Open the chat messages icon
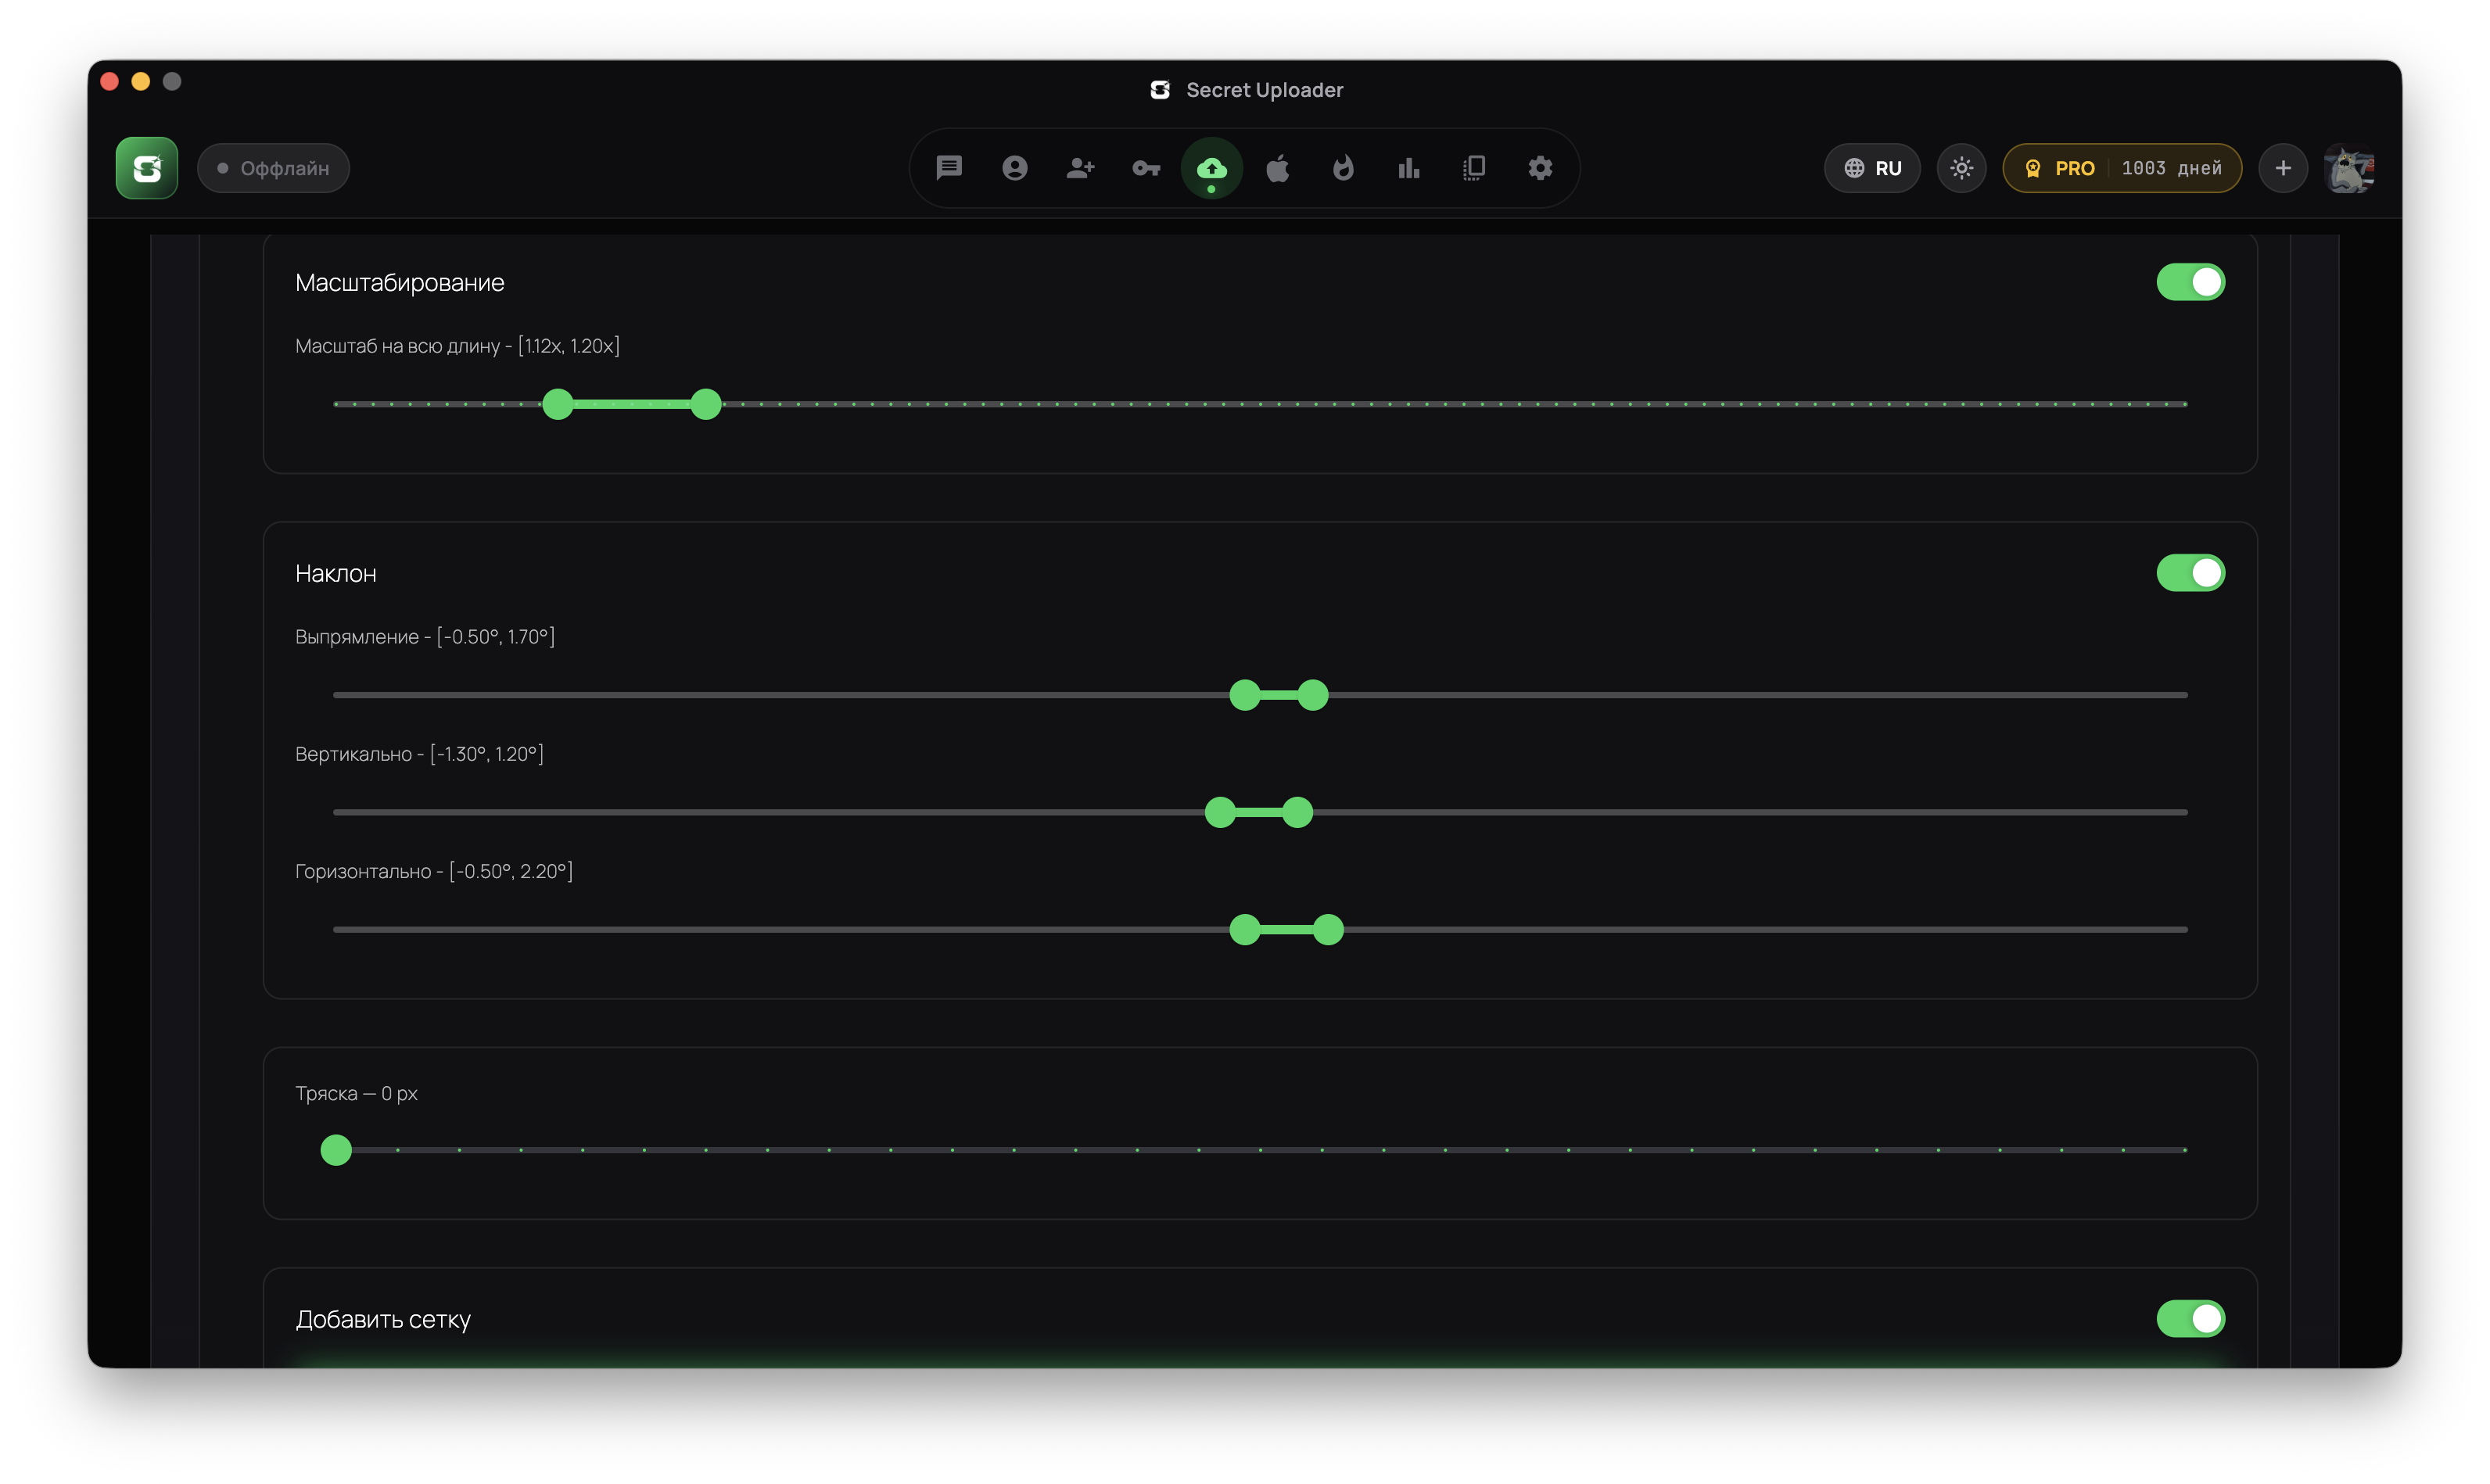Screen dimensions: 2490x1484 949,168
